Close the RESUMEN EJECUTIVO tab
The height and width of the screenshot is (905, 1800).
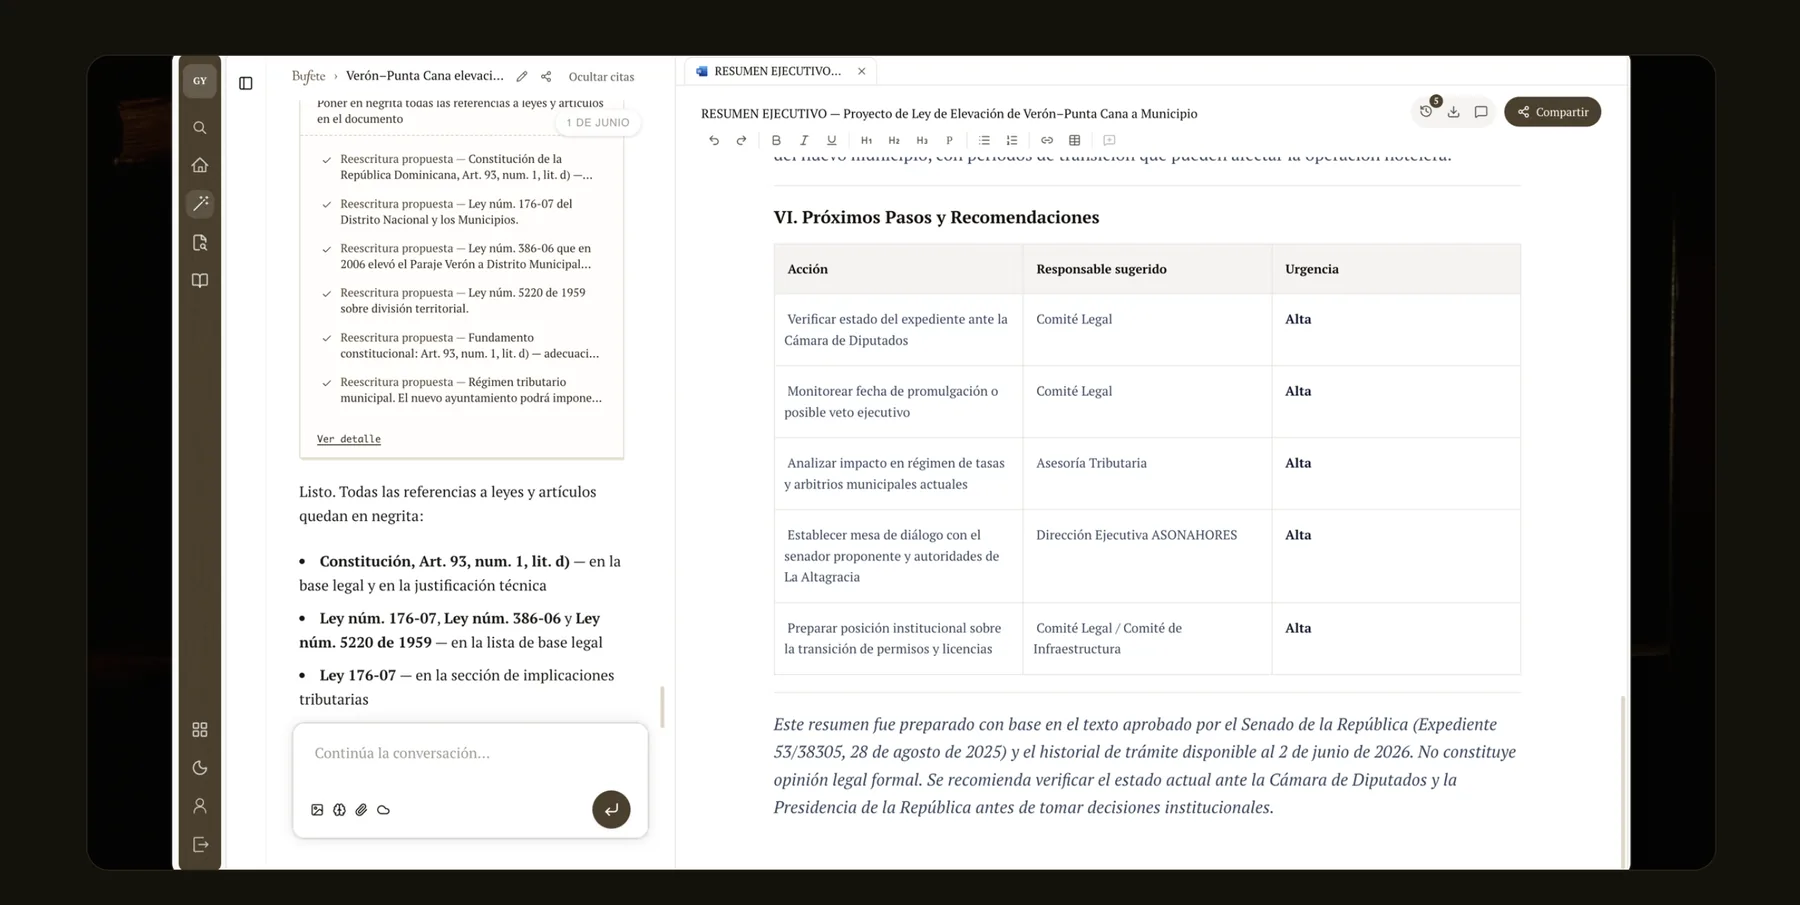point(861,71)
